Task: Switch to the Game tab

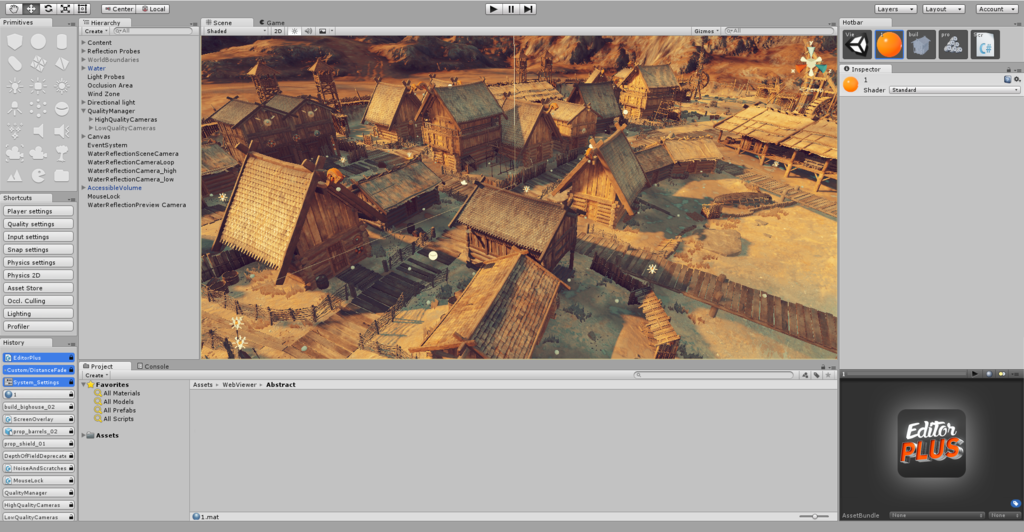Action: (272, 22)
